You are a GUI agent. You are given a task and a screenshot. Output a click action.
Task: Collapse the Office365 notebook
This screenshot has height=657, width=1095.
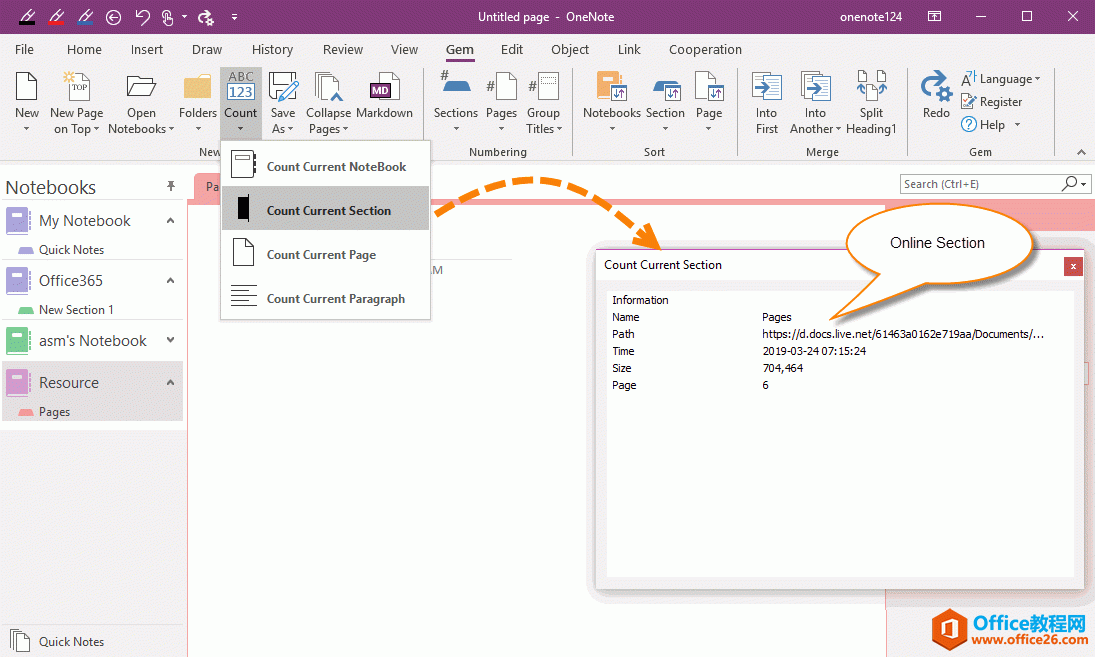(x=169, y=280)
